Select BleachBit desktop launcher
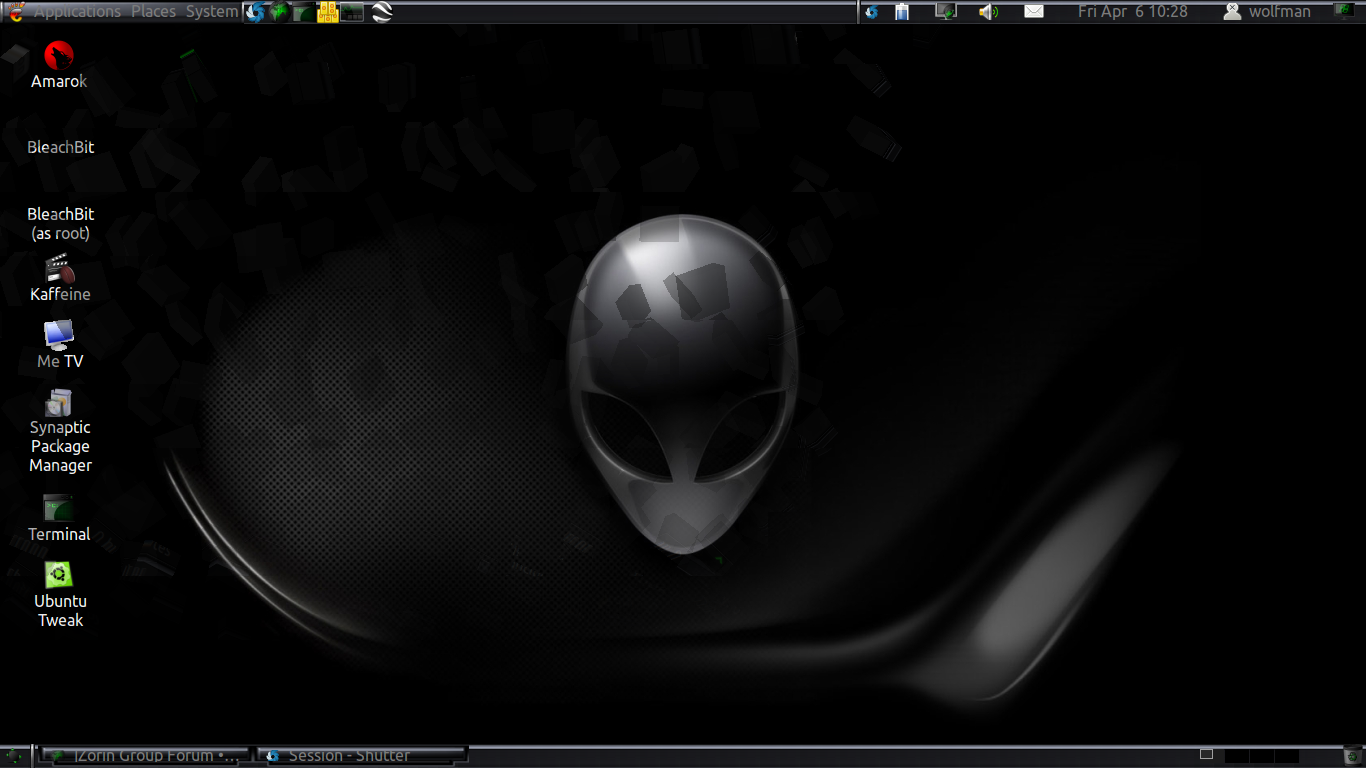1366x768 pixels. click(61, 147)
